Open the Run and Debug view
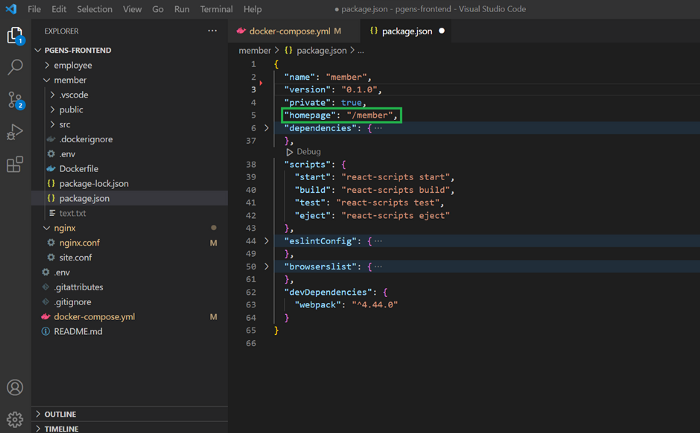 15,132
